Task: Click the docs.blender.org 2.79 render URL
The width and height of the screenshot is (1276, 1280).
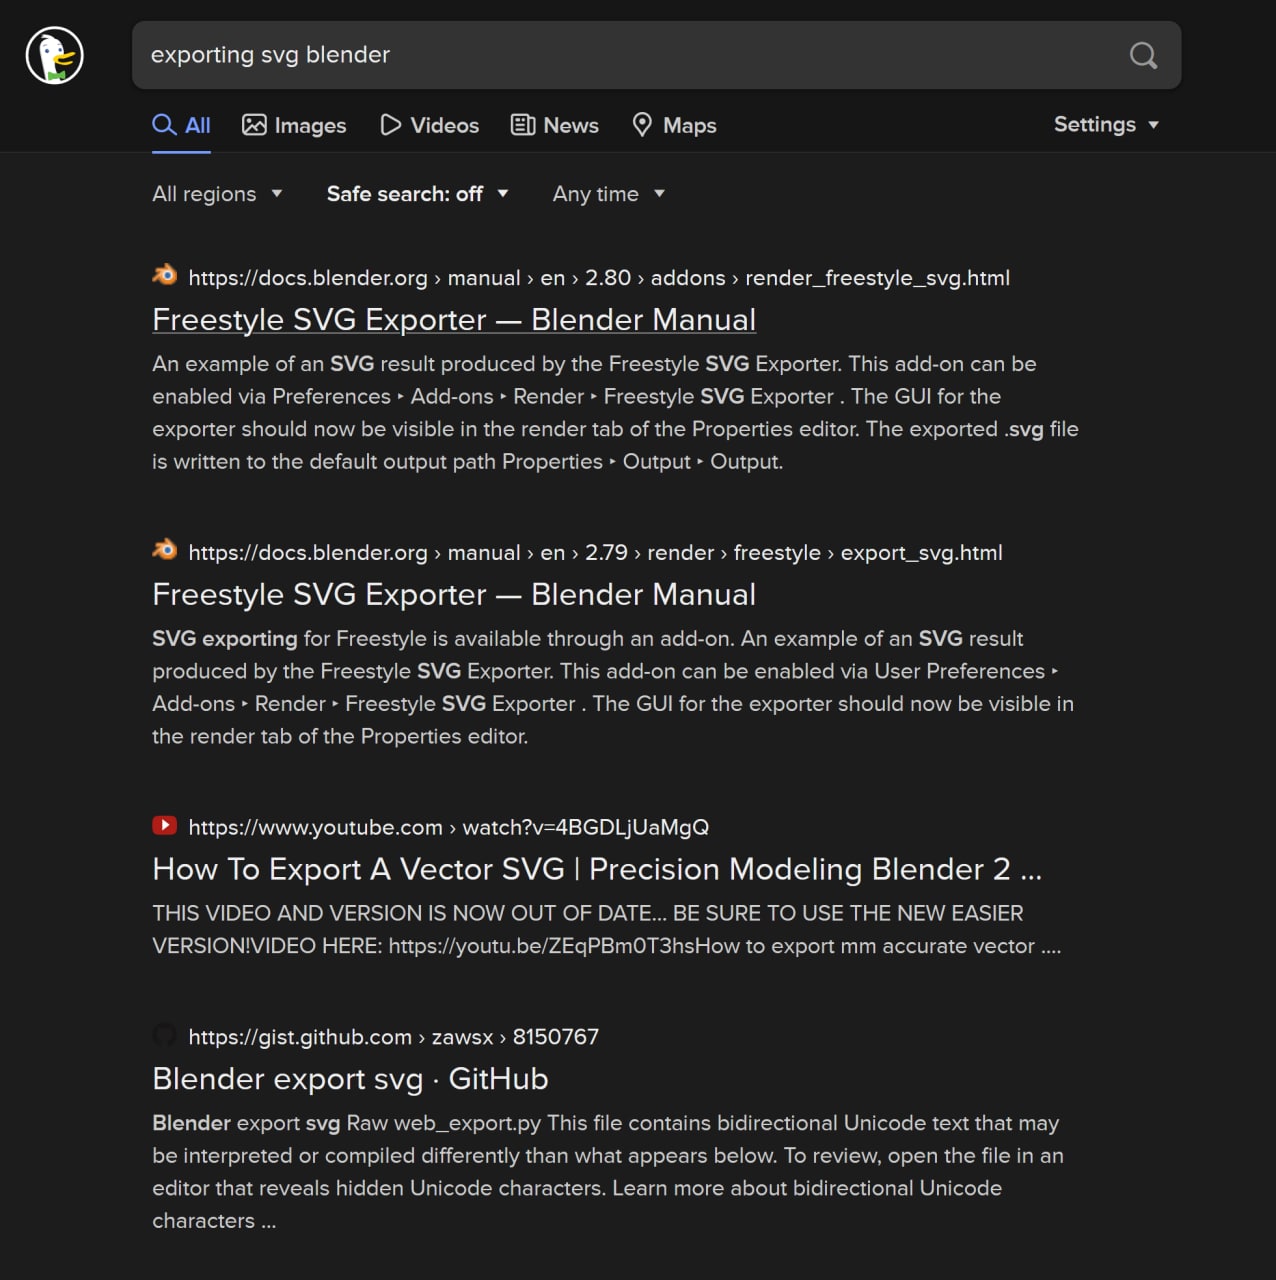Action: pyautogui.click(x=595, y=553)
